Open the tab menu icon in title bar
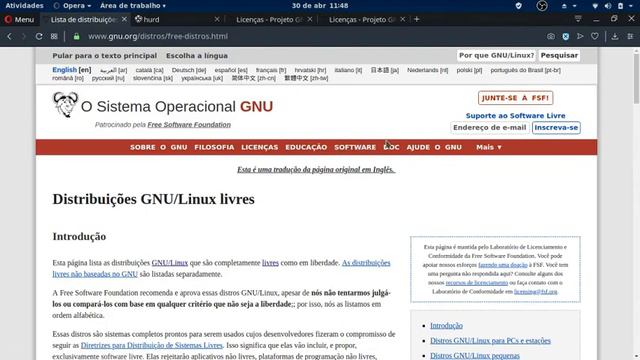The height and width of the screenshot is (360, 640). coord(578,19)
